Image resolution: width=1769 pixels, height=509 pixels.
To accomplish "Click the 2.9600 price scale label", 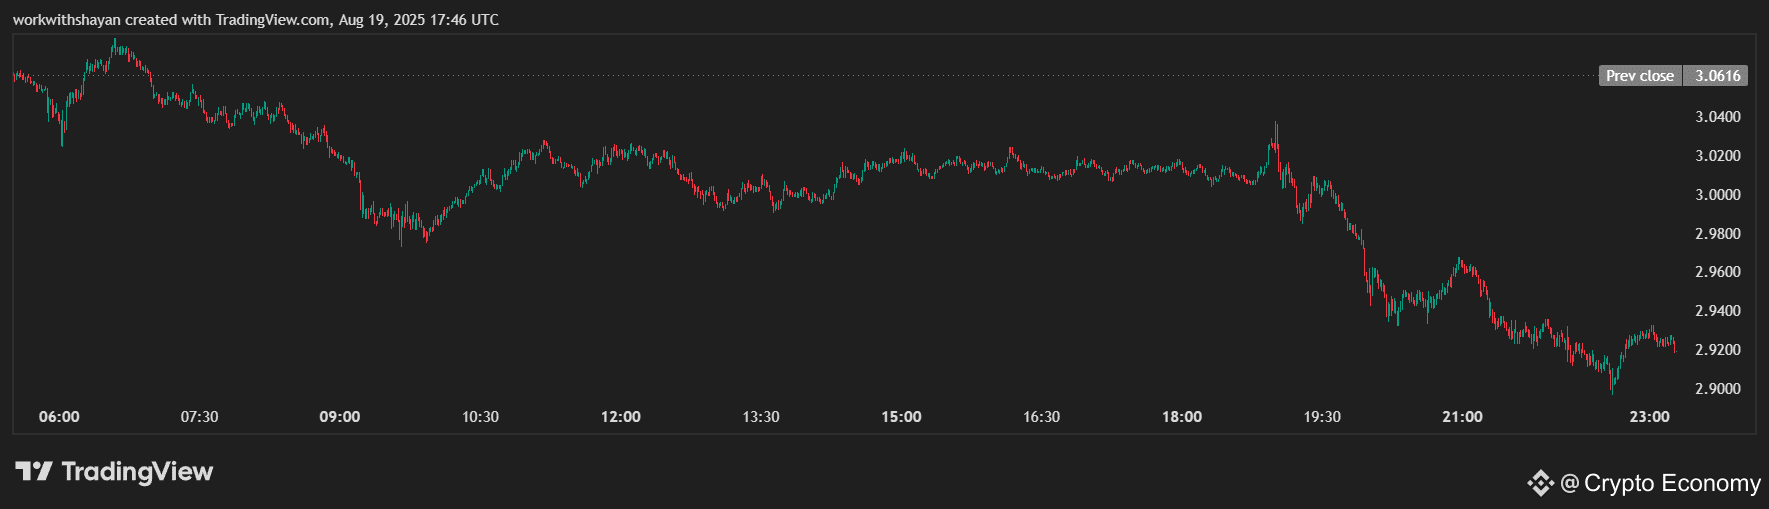I will pyautogui.click(x=1718, y=272).
